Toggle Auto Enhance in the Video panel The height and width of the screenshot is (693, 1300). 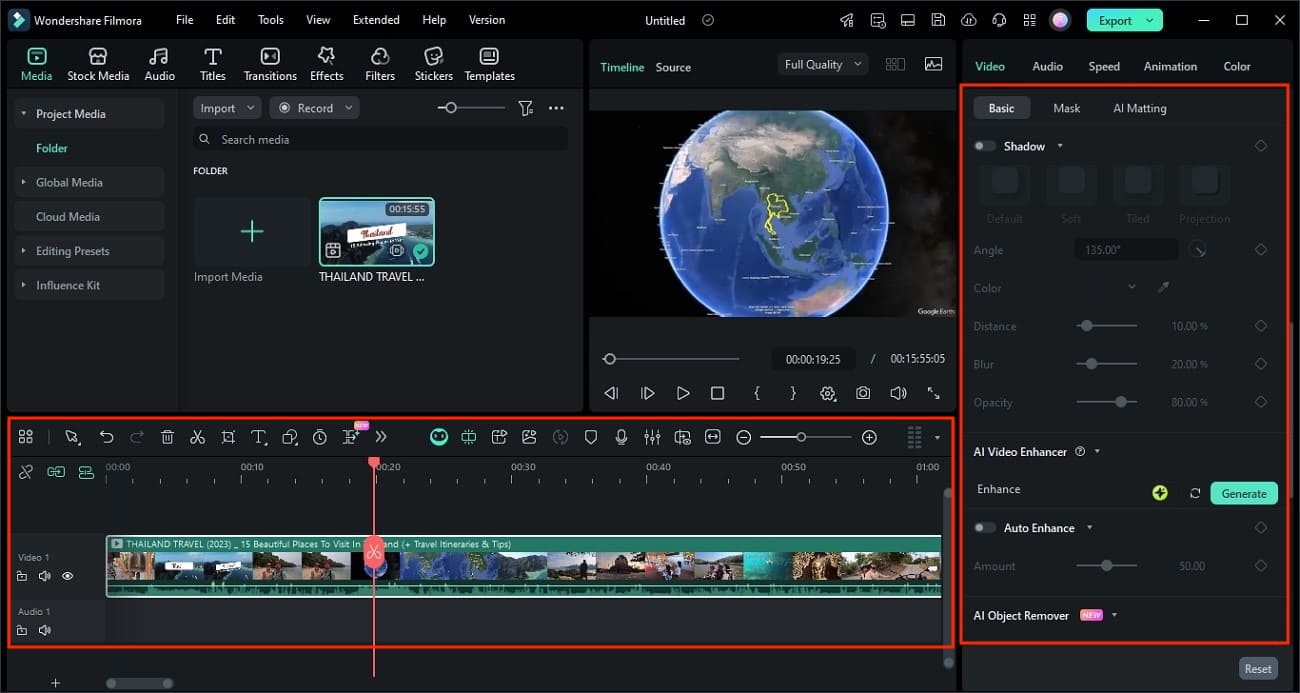(983, 527)
